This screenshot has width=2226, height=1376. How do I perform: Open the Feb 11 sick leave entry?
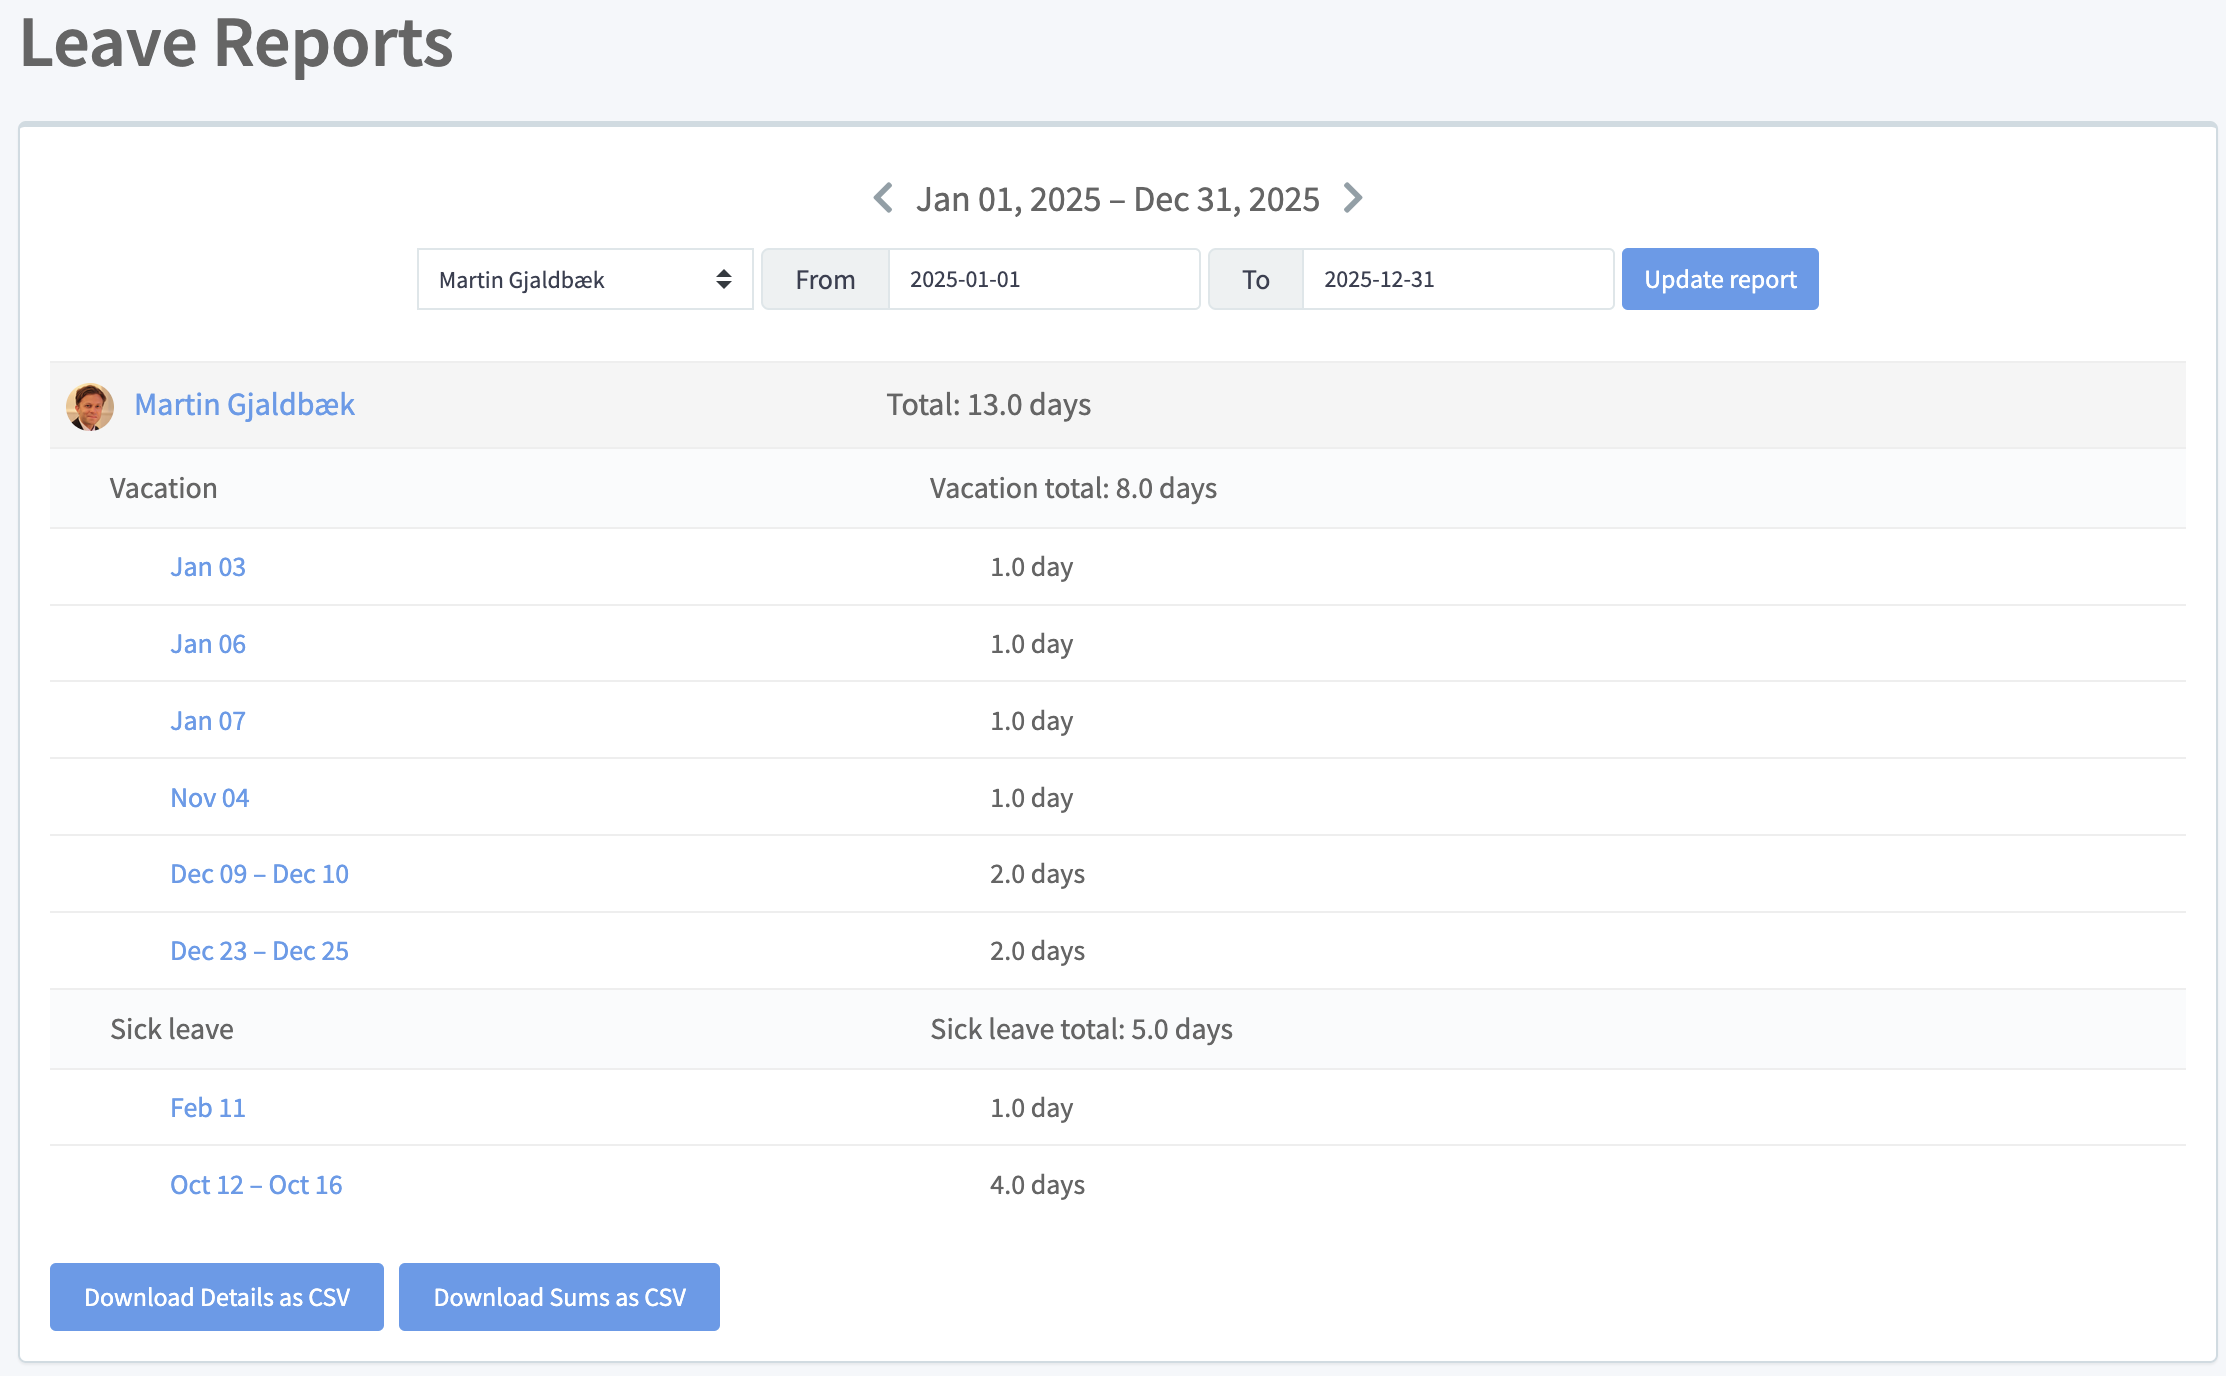pos(207,1108)
